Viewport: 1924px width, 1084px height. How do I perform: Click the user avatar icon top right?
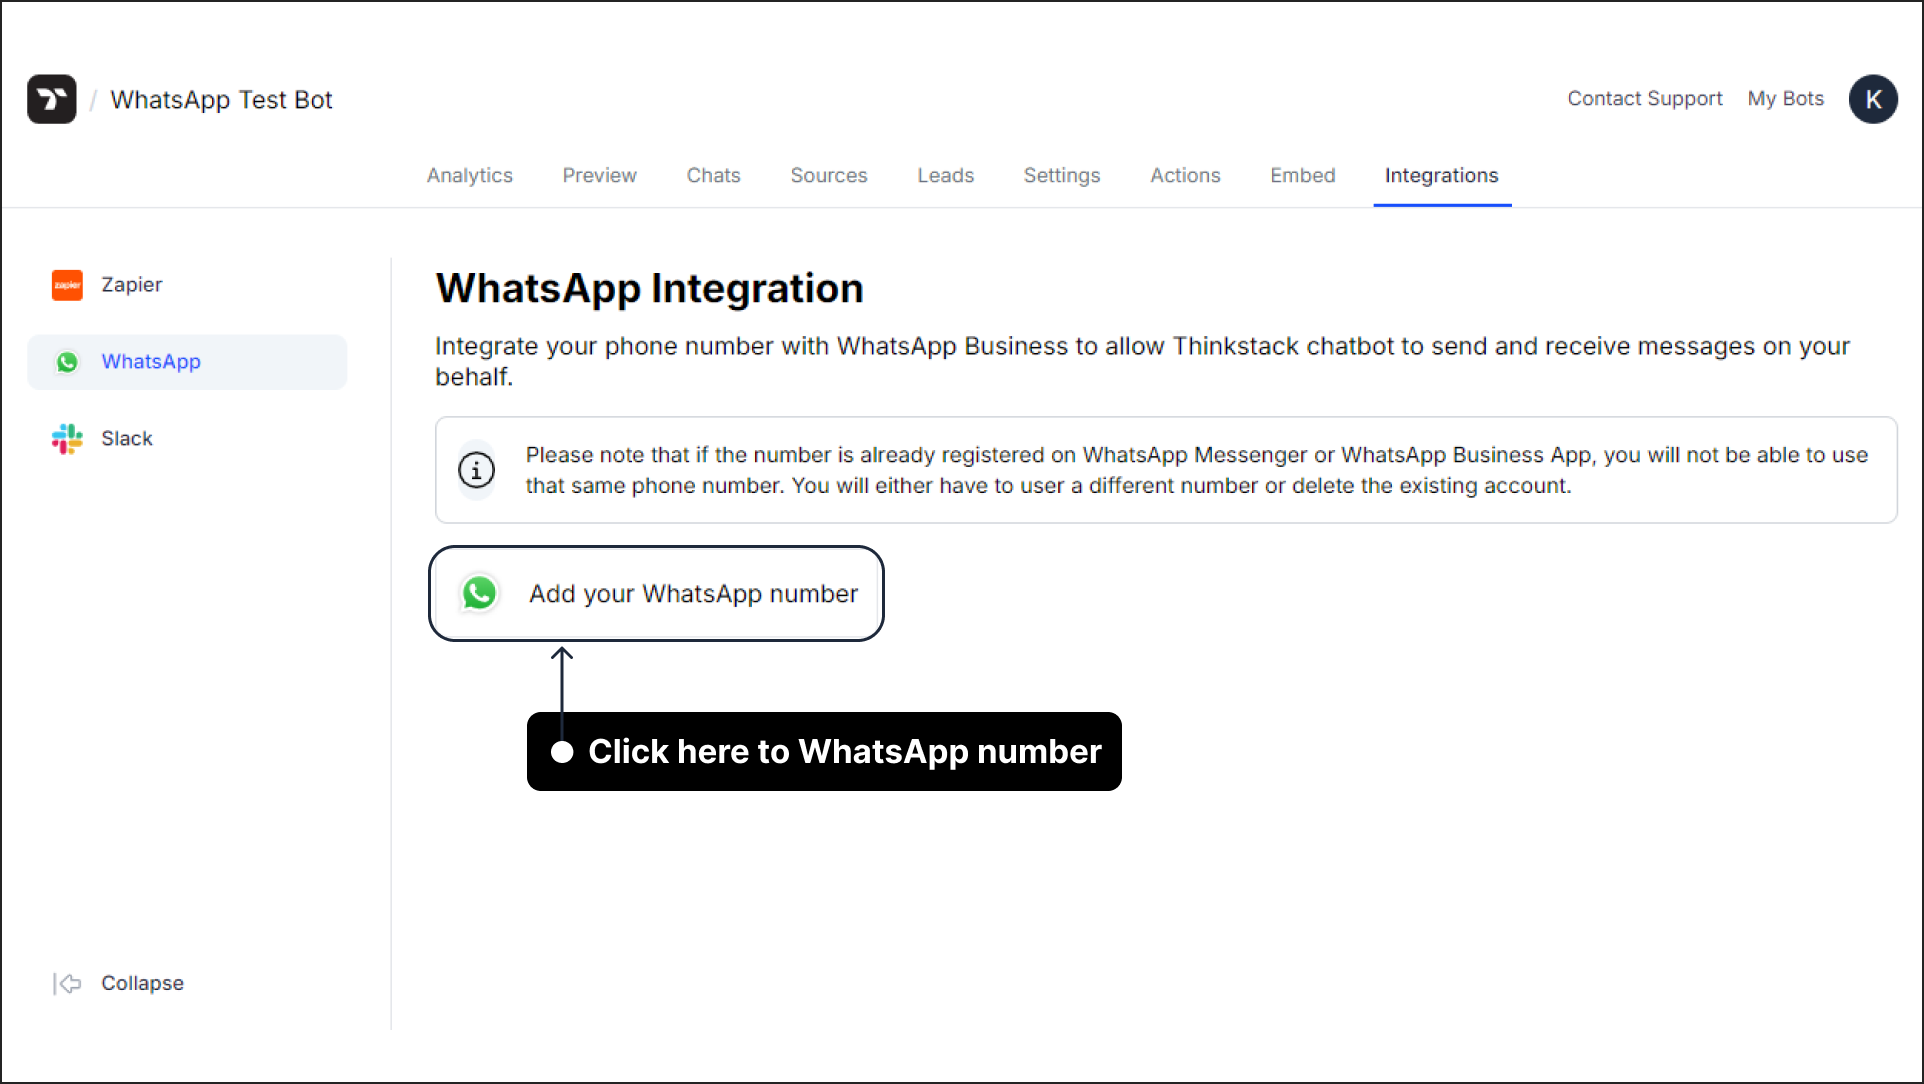[1872, 99]
